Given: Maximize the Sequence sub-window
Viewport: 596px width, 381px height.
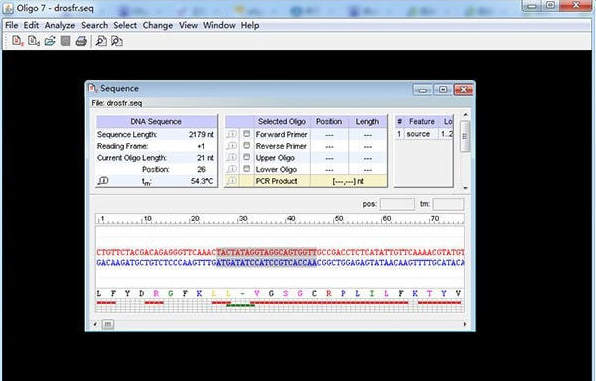Looking at the screenshot, I should [x=442, y=90].
